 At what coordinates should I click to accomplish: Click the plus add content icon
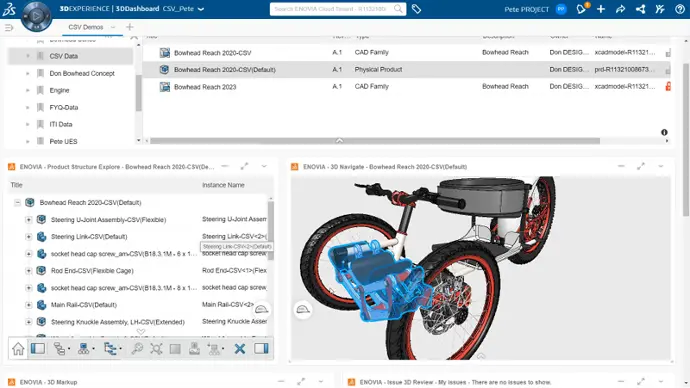(601, 9)
